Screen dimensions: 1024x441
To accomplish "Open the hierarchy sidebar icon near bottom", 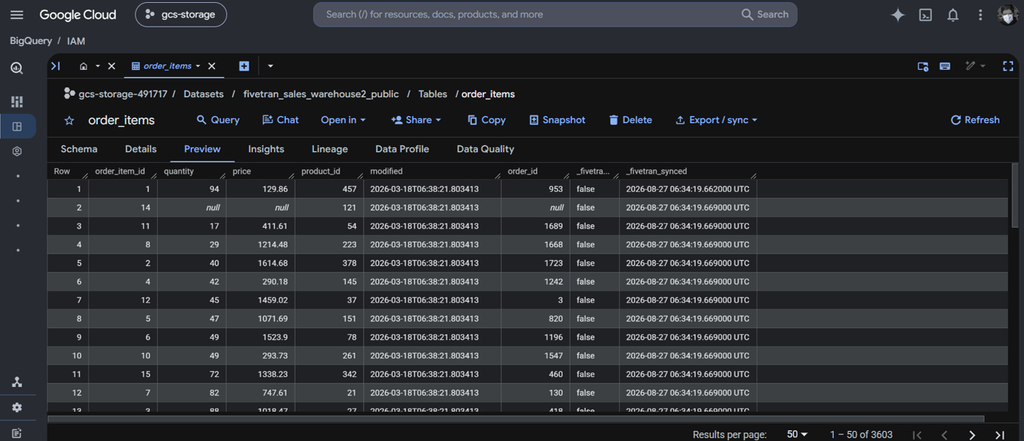I will (17, 382).
